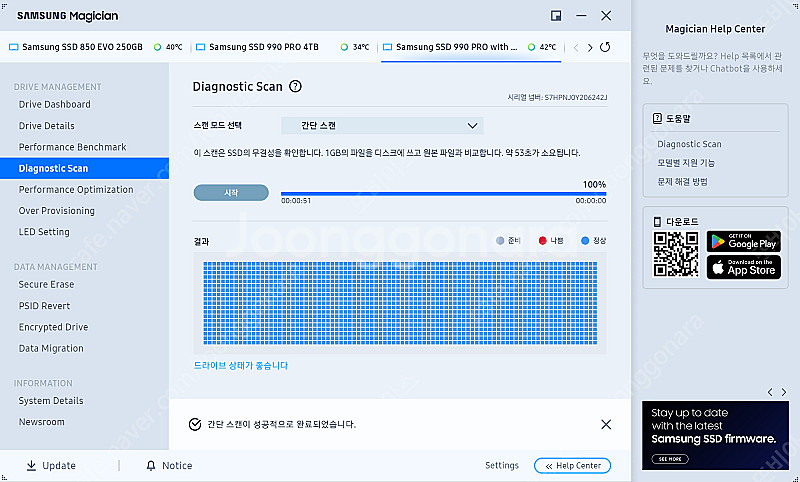Click the Notice button
Screen dimensions: 800x482
[169, 466]
